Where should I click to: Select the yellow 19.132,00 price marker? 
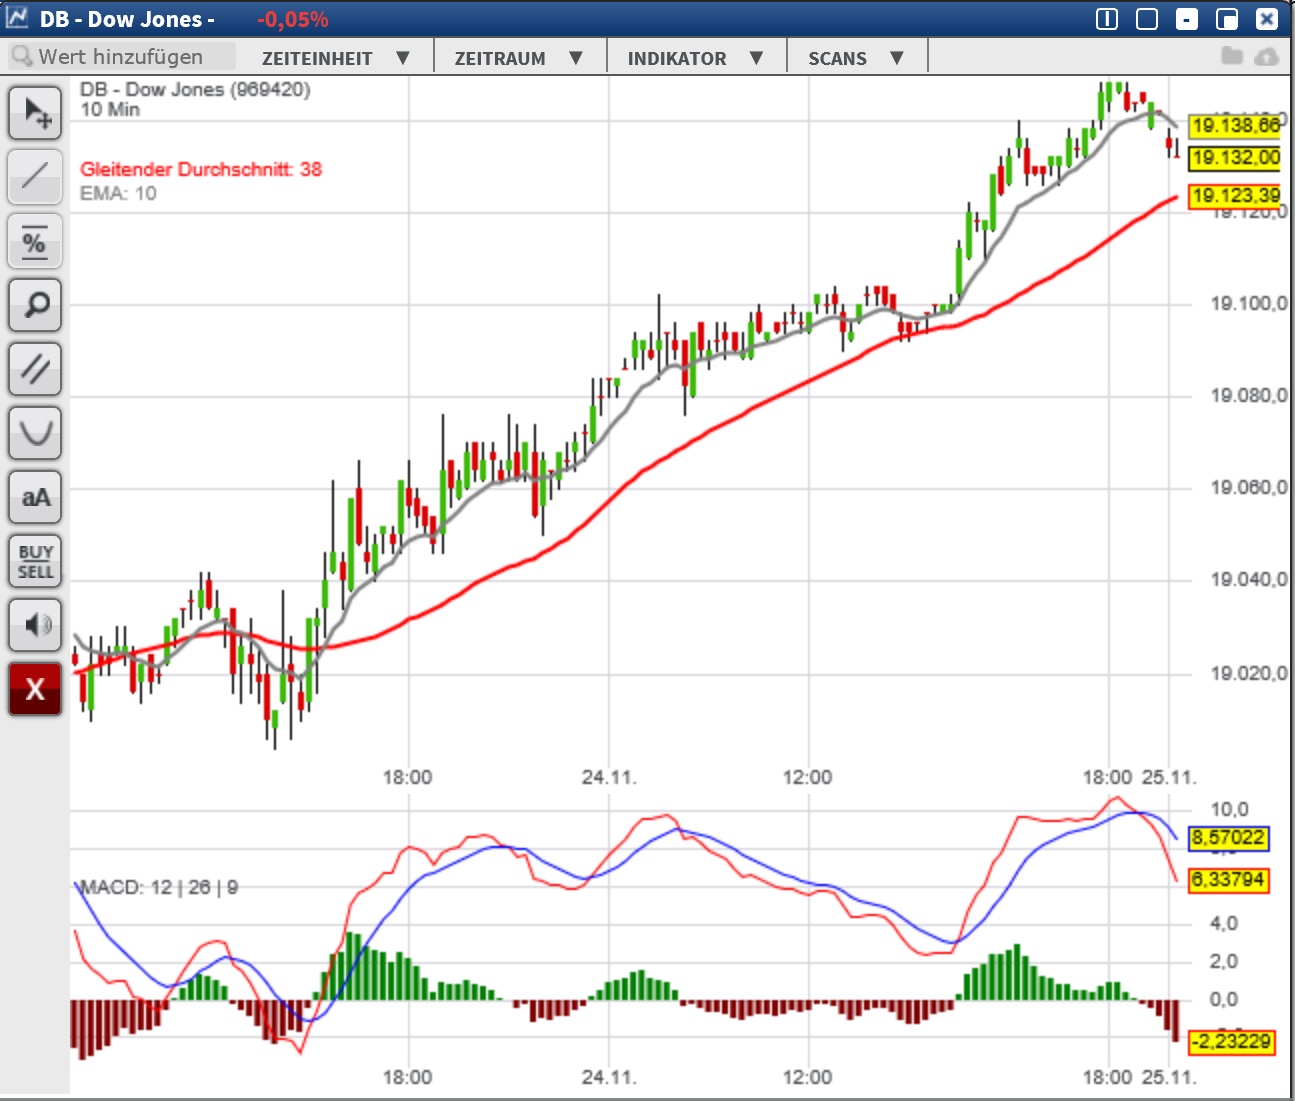click(x=1234, y=157)
